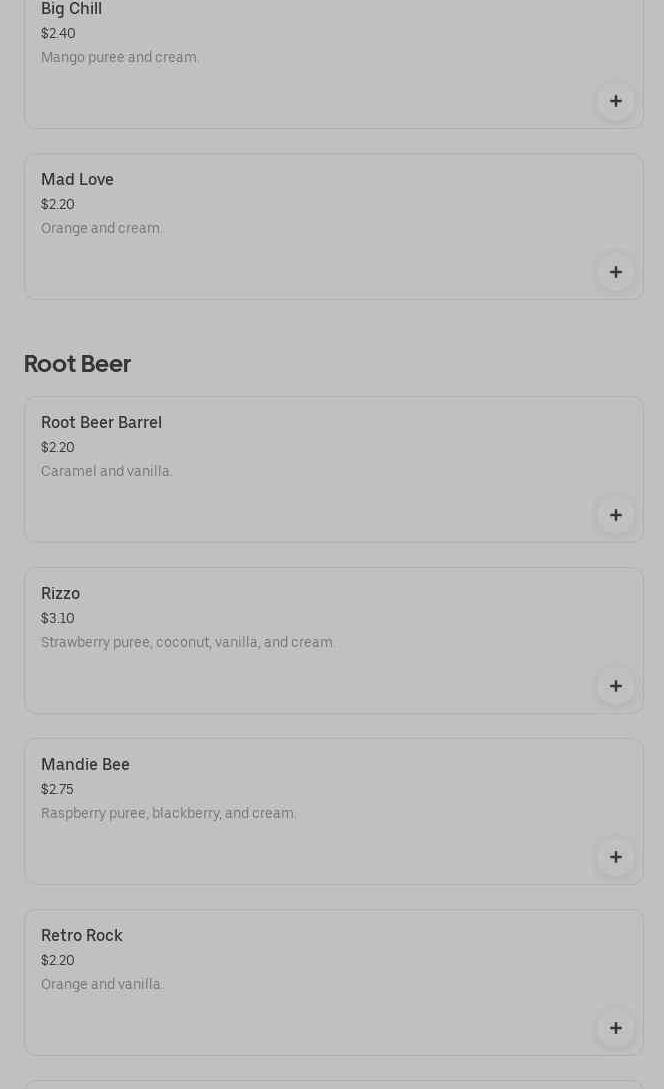
Task: Add Big Chill to the order
Action: click(615, 101)
